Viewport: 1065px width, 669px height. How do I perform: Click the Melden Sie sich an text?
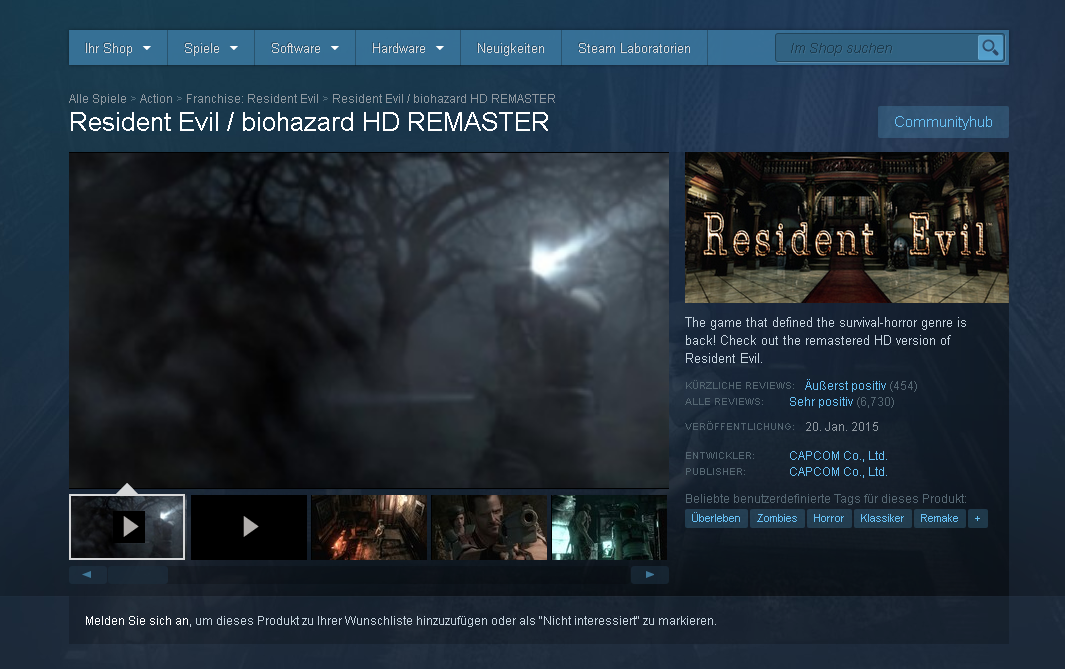(x=137, y=621)
